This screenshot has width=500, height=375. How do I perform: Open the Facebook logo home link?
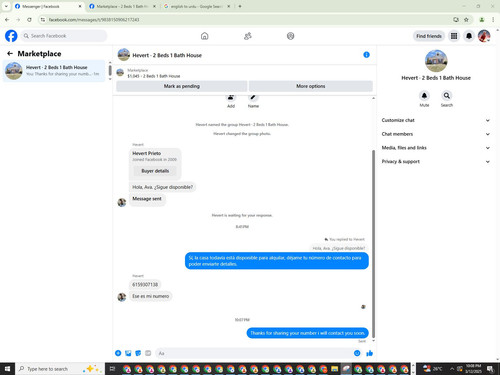coord(11,36)
